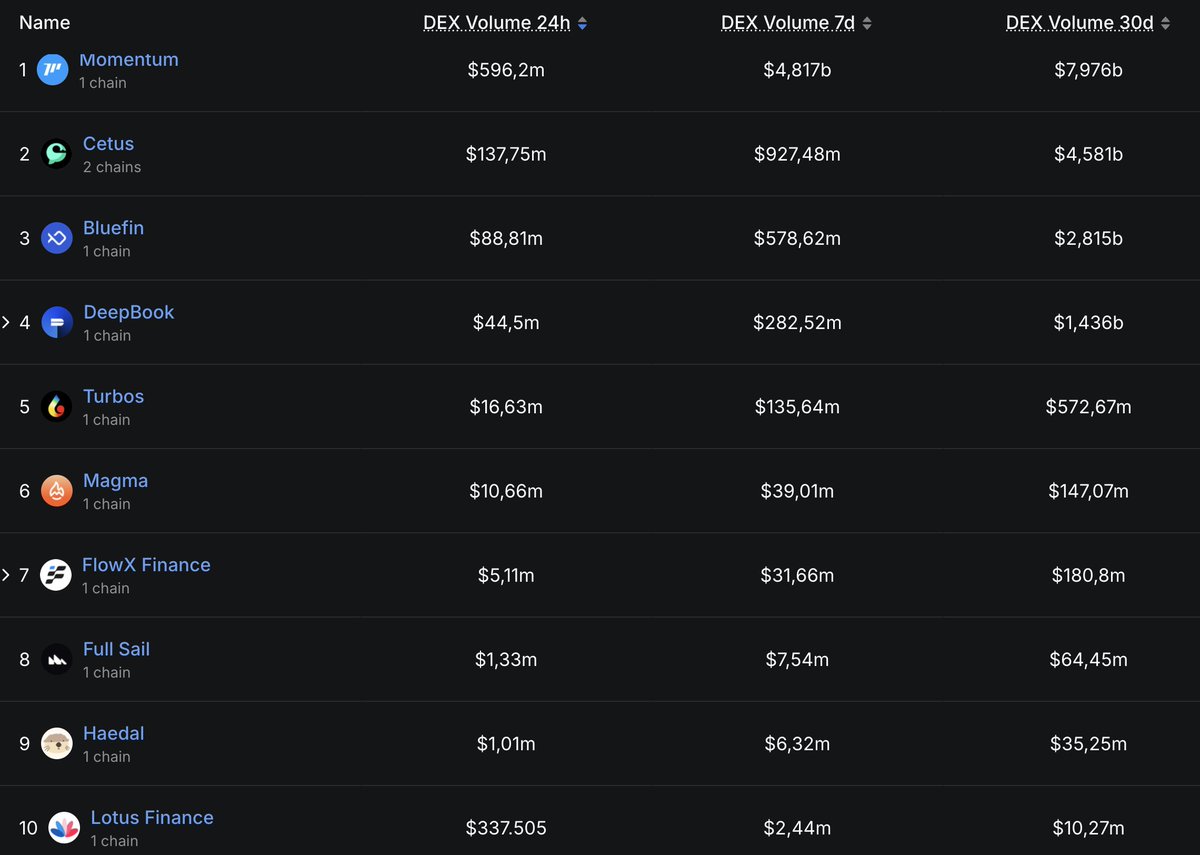1200x855 pixels.
Task: Click the FlowX Finance logo icon
Action: 56,575
